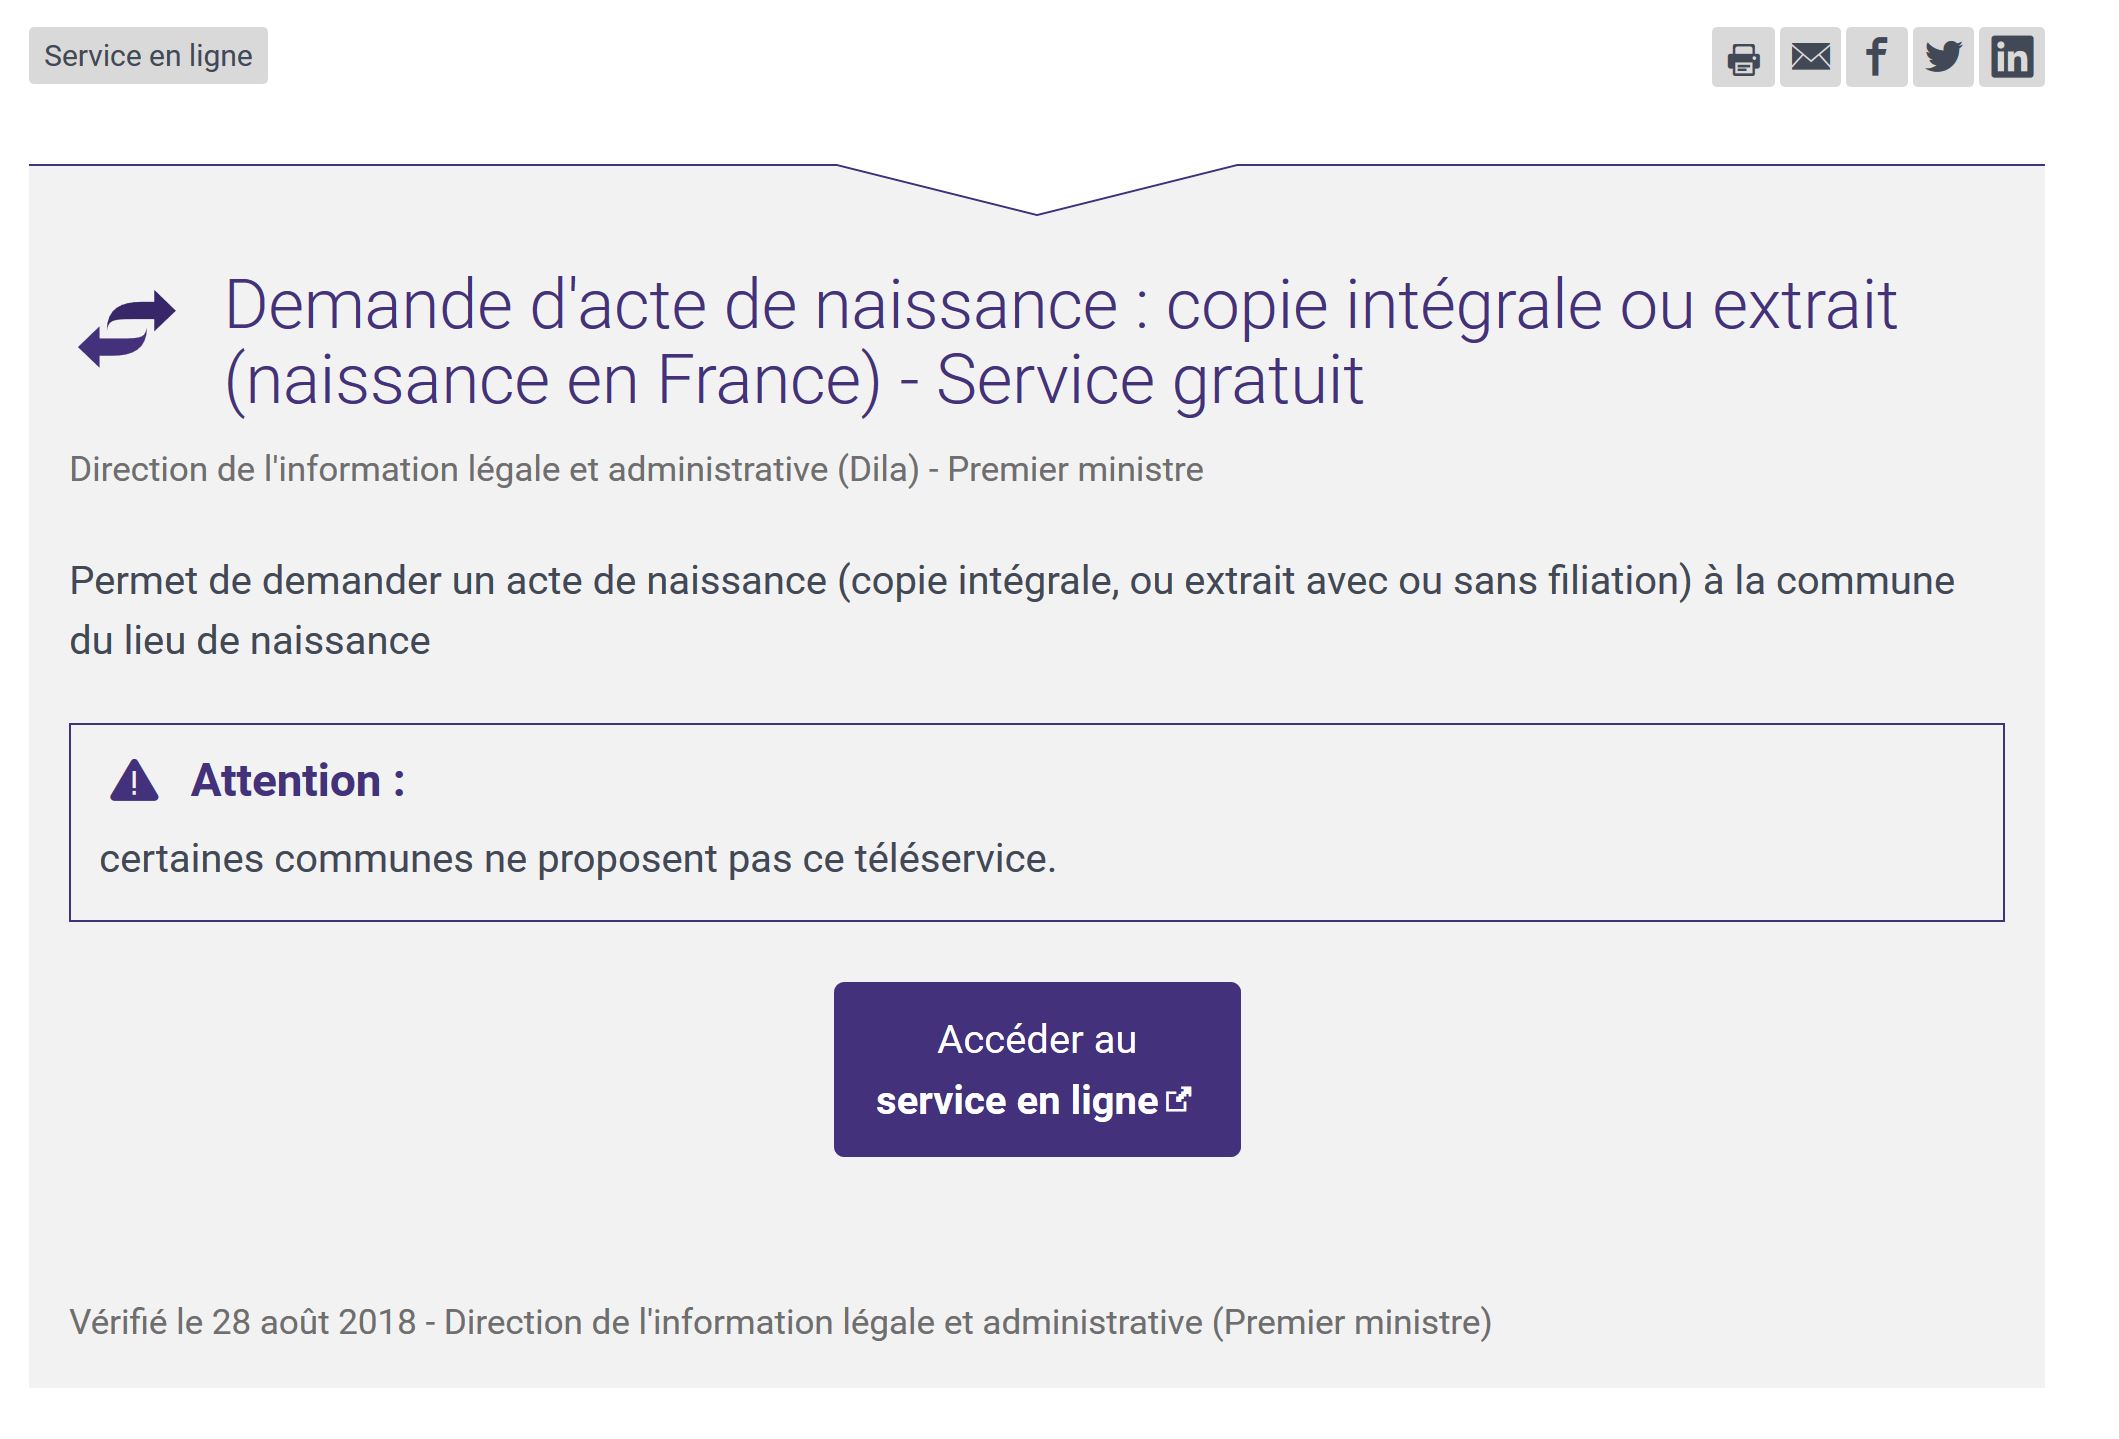This screenshot has width=2119, height=1439.
Task: Click the "Permet de demander" description paragraph
Action: pyautogui.click(x=1011, y=581)
